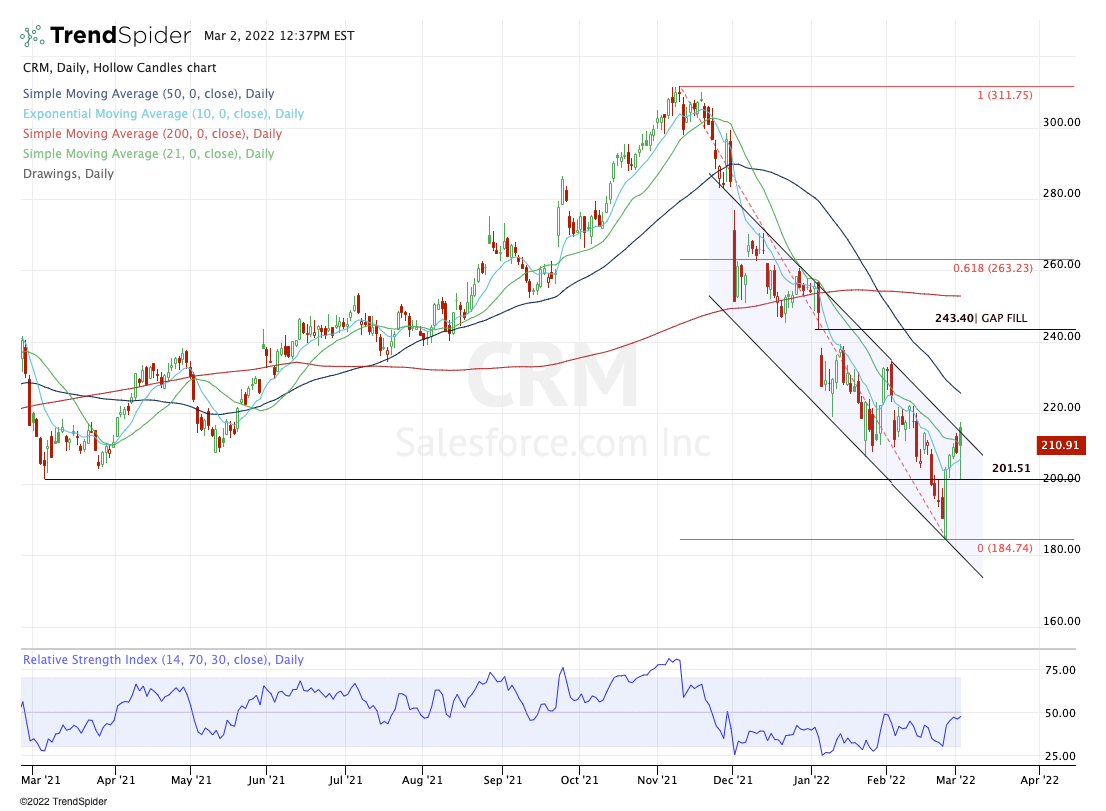Click the '243.40| GAP FILL' annotation
The image size is (1106, 811).
[x=981, y=318]
